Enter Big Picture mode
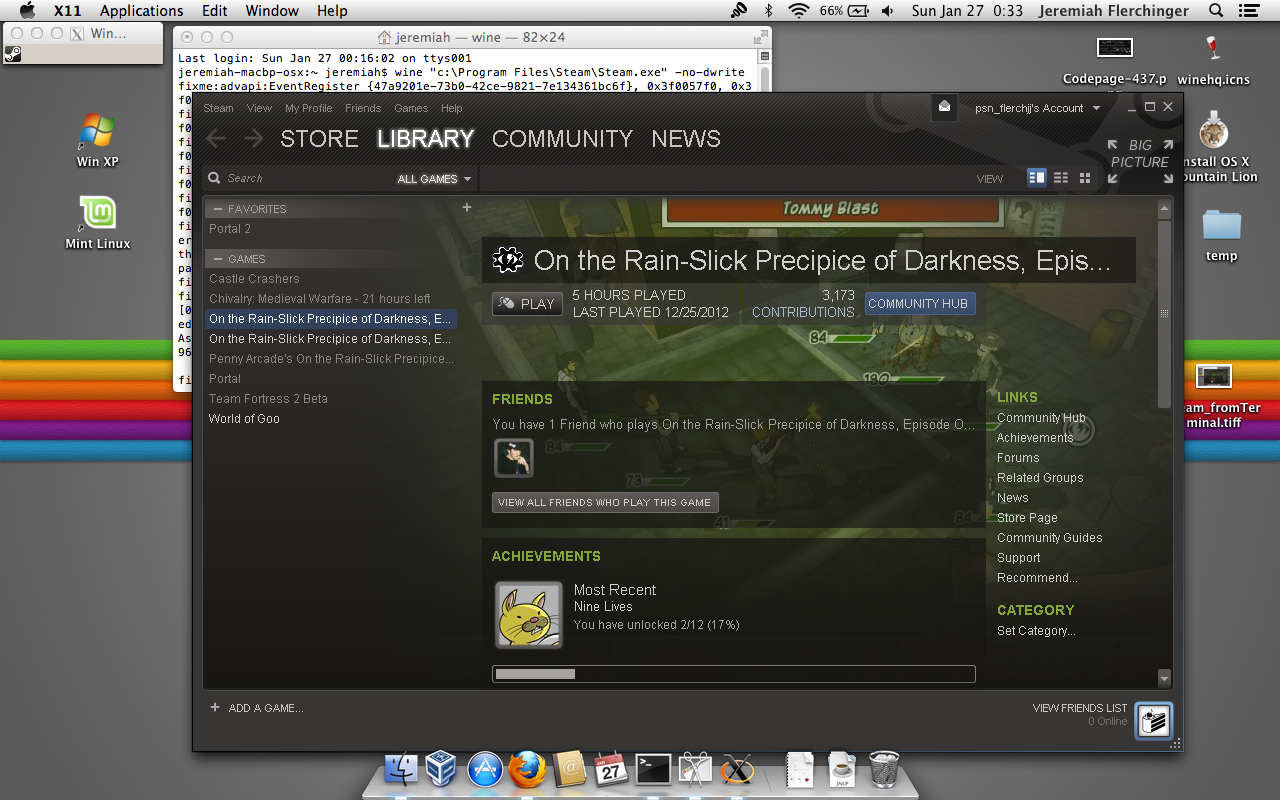Screen dimensions: 1280x800 [x=1140, y=161]
